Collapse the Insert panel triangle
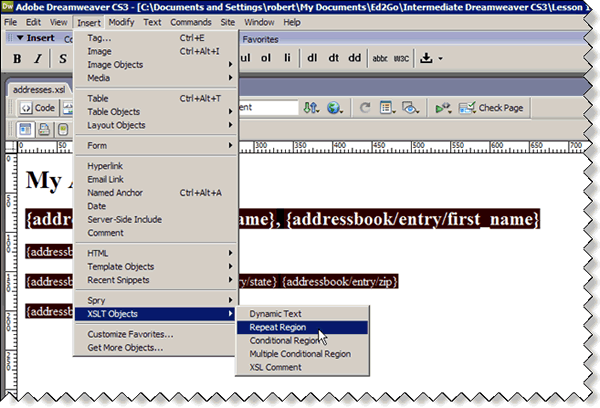 tap(20, 38)
